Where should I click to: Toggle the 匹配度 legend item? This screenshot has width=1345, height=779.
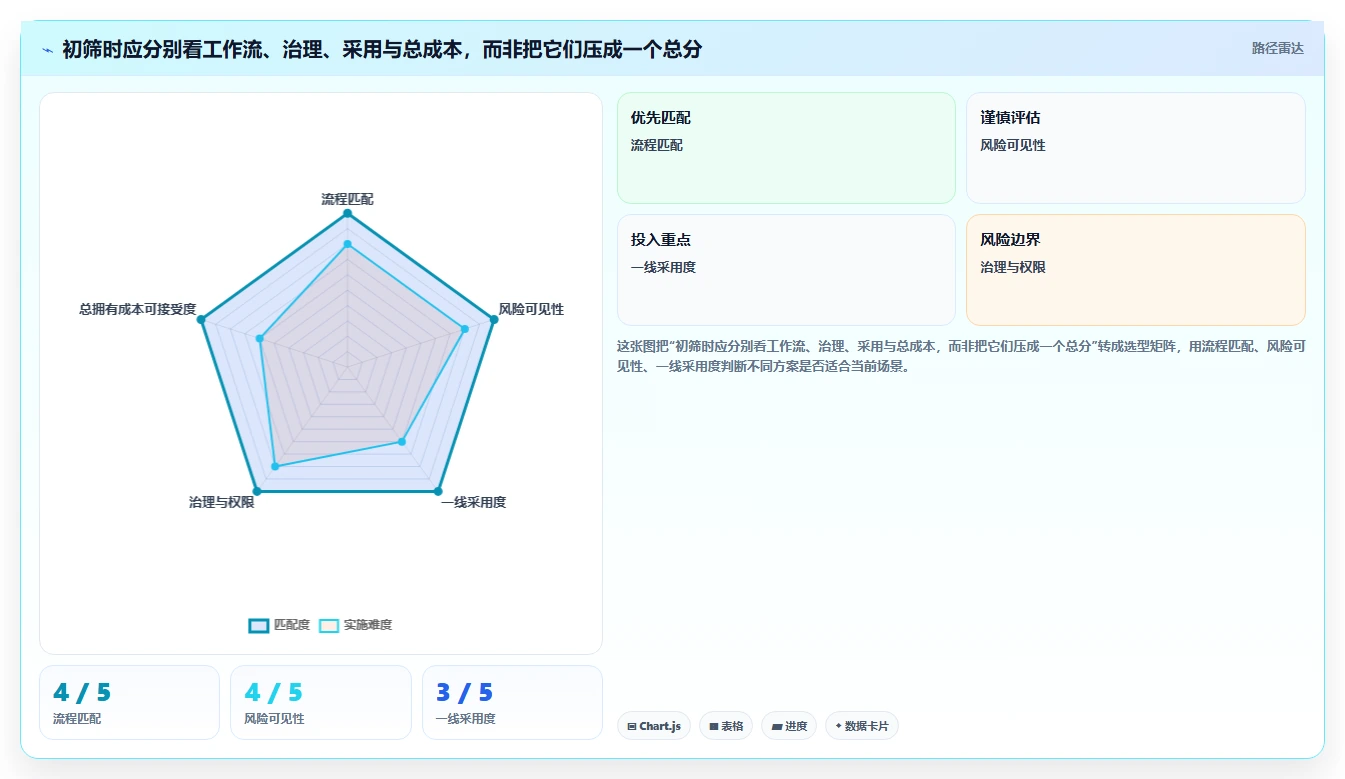point(279,625)
